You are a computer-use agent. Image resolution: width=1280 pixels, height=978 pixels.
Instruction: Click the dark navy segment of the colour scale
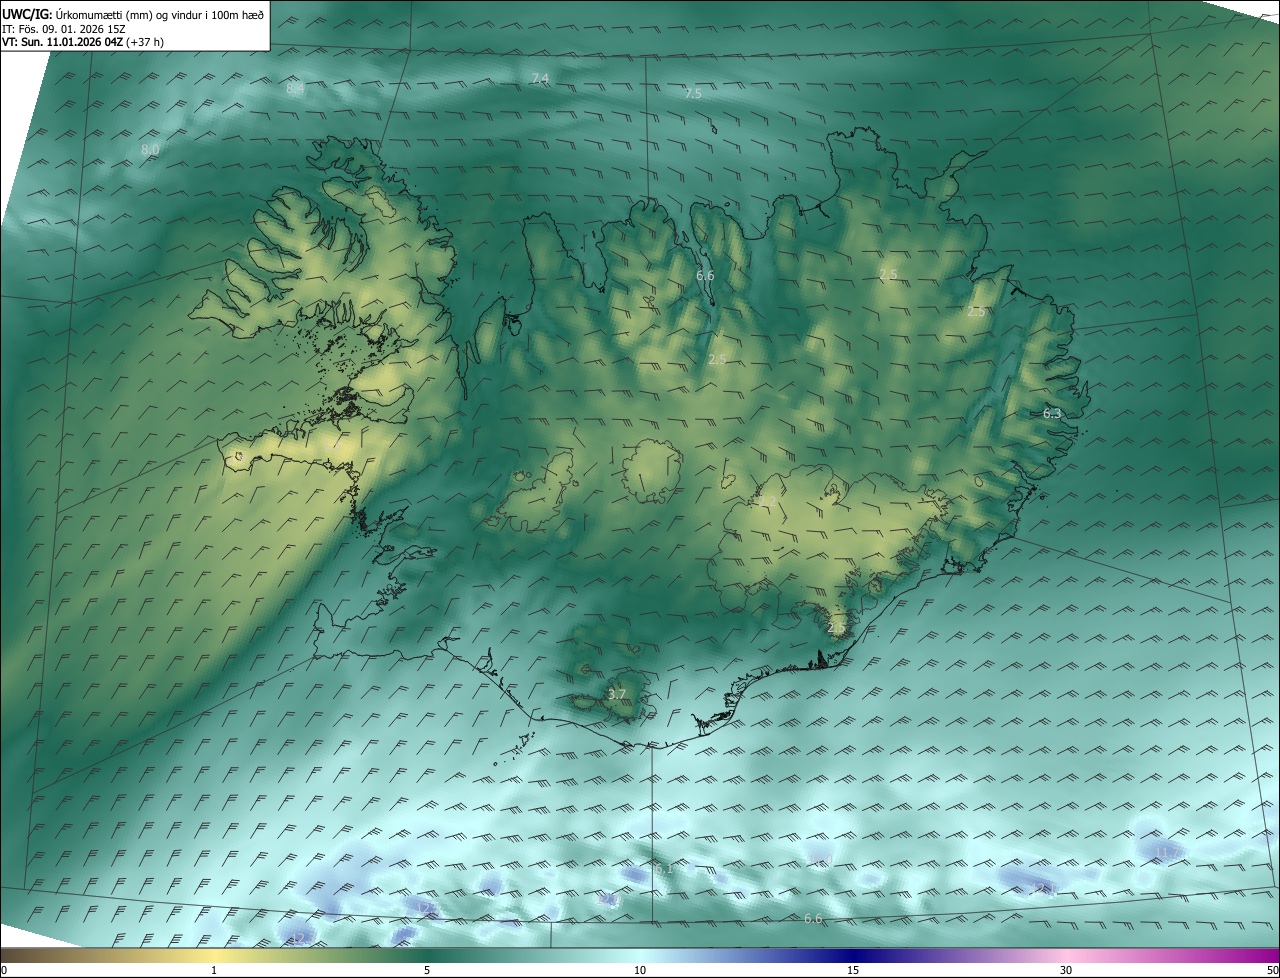tap(853, 956)
